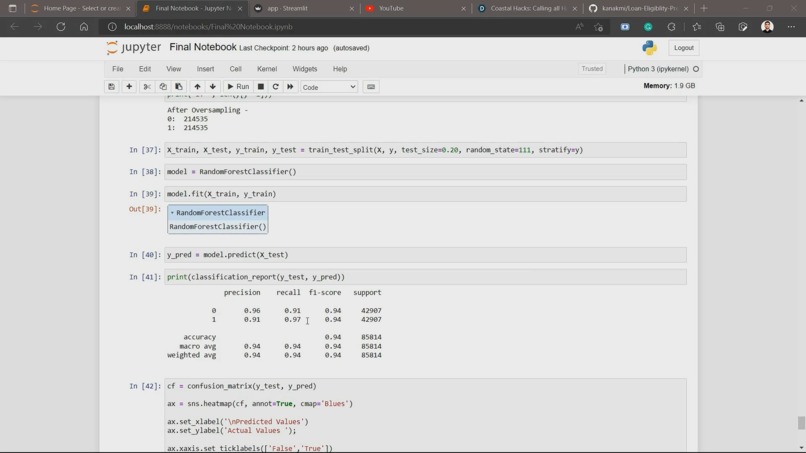The width and height of the screenshot is (806, 453).
Task: Run the selected cell
Action: [x=238, y=87]
